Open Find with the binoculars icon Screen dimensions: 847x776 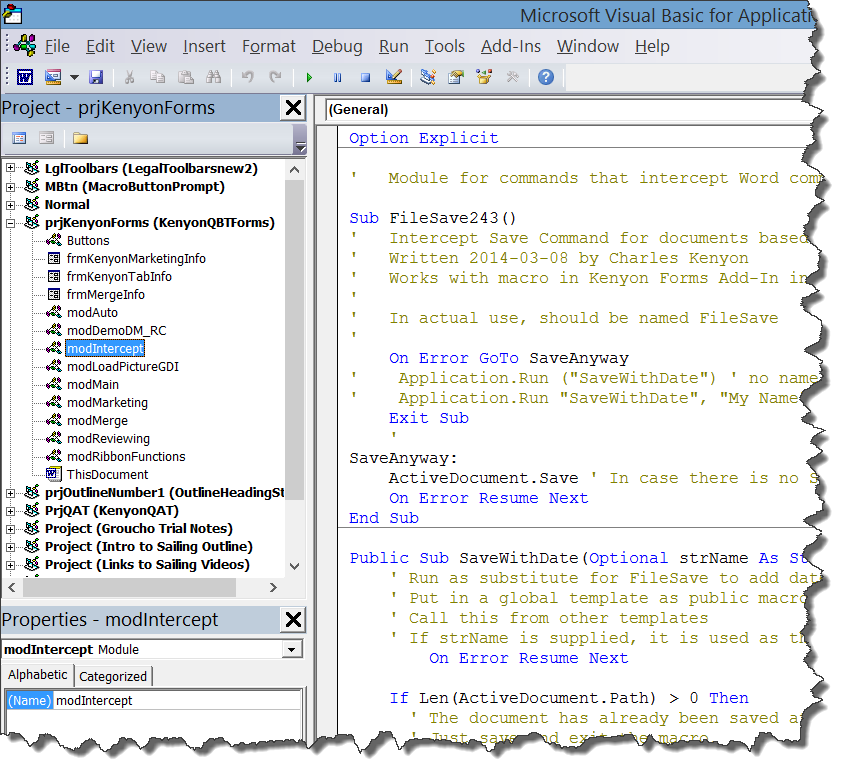[x=213, y=77]
